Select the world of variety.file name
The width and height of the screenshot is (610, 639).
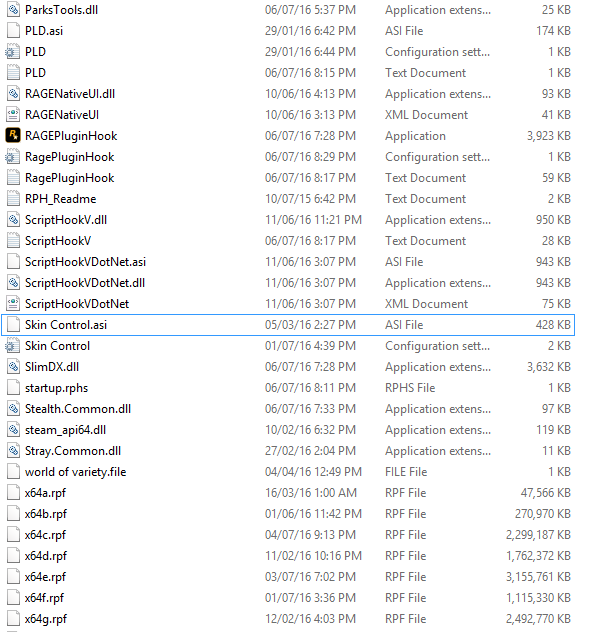tap(75, 472)
